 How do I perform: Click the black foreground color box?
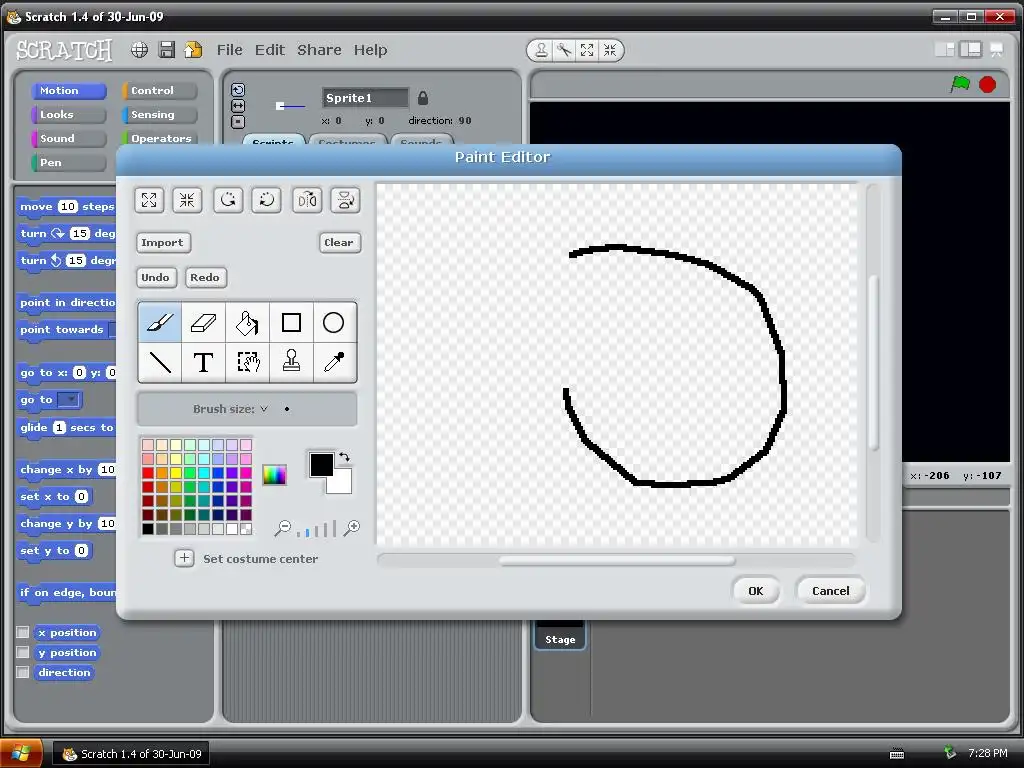tap(321, 464)
